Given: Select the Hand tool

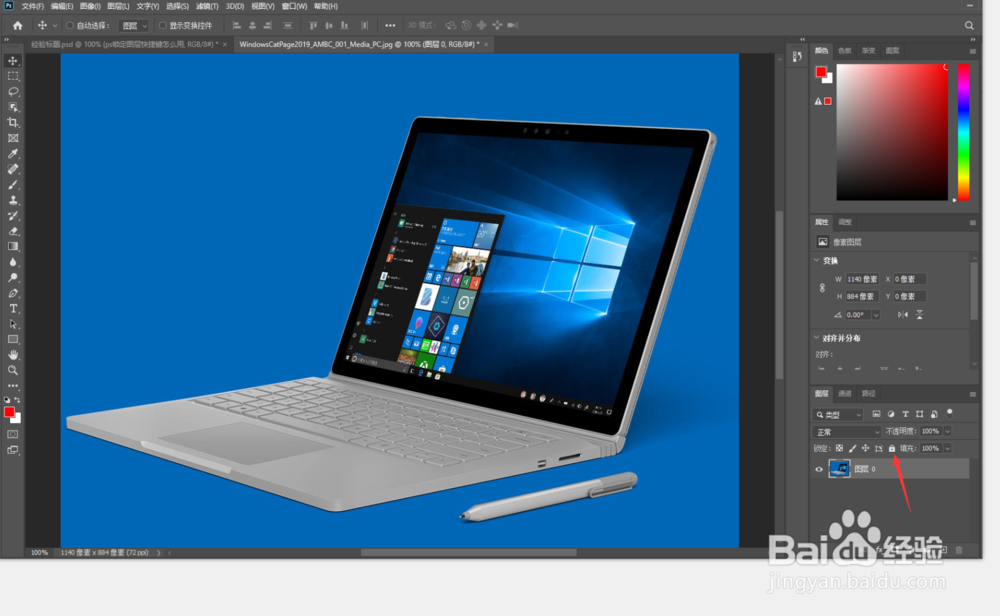Looking at the screenshot, I should [13, 355].
